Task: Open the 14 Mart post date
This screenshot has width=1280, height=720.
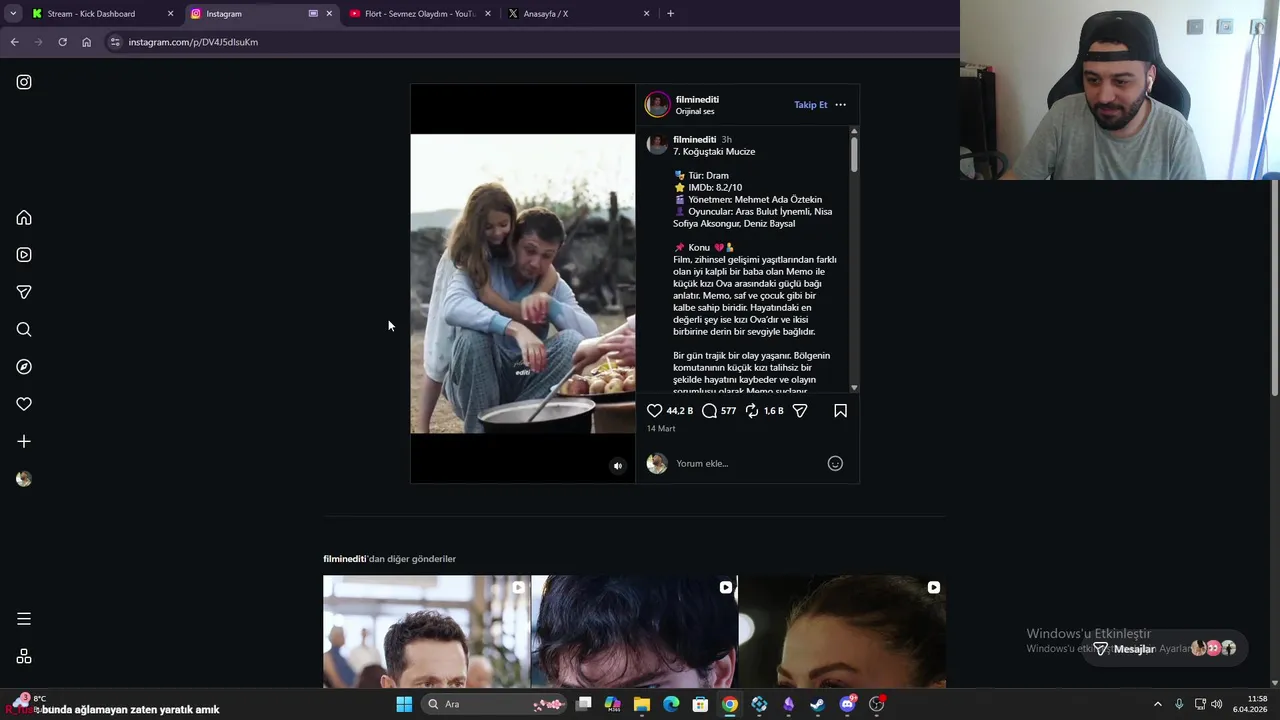Action: click(661, 429)
